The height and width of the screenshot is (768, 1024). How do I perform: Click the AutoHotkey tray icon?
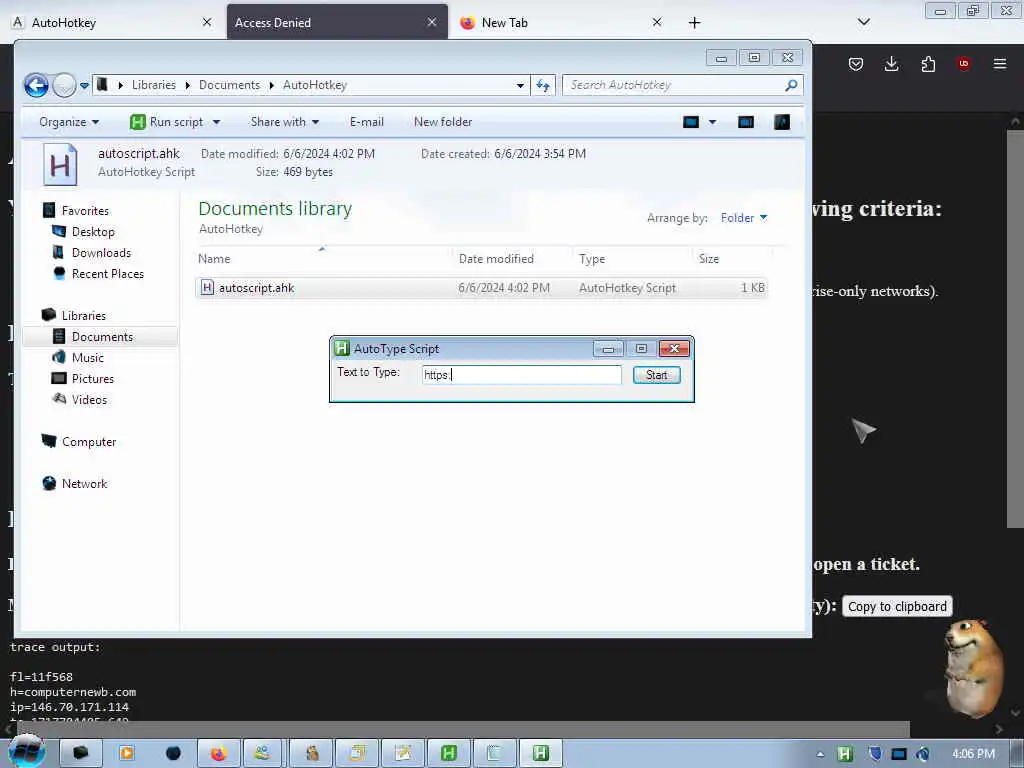[x=844, y=754]
